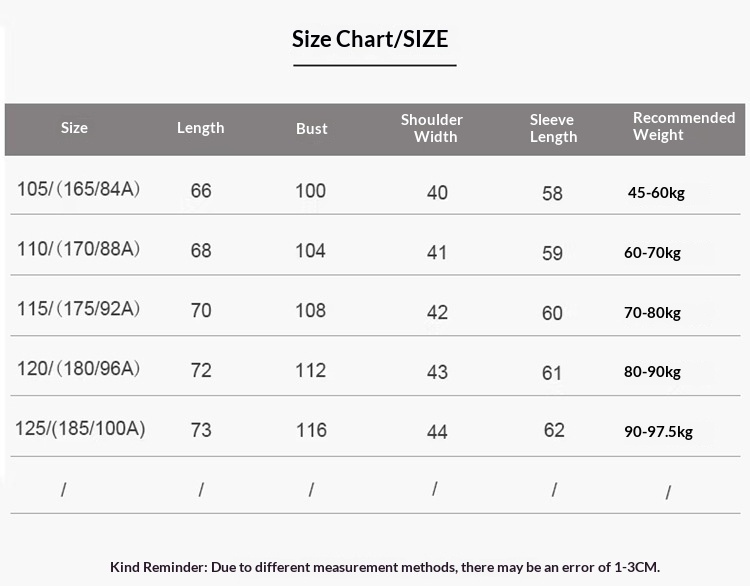Click the 110/(170/88A) size cell
This screenshot has height=586, width=750.
point(78,249)
